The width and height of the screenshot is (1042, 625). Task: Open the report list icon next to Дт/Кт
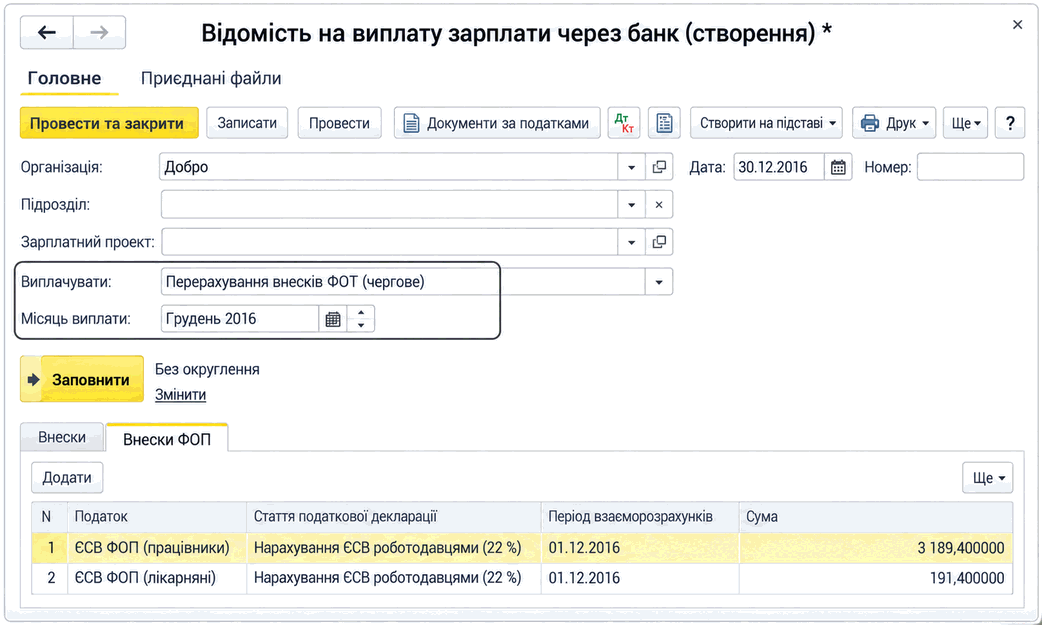point(664,123)
